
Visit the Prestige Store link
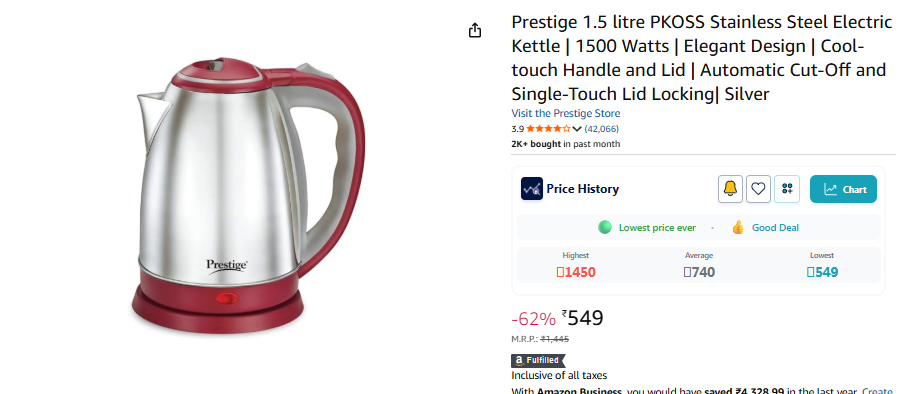pos(565,113)
